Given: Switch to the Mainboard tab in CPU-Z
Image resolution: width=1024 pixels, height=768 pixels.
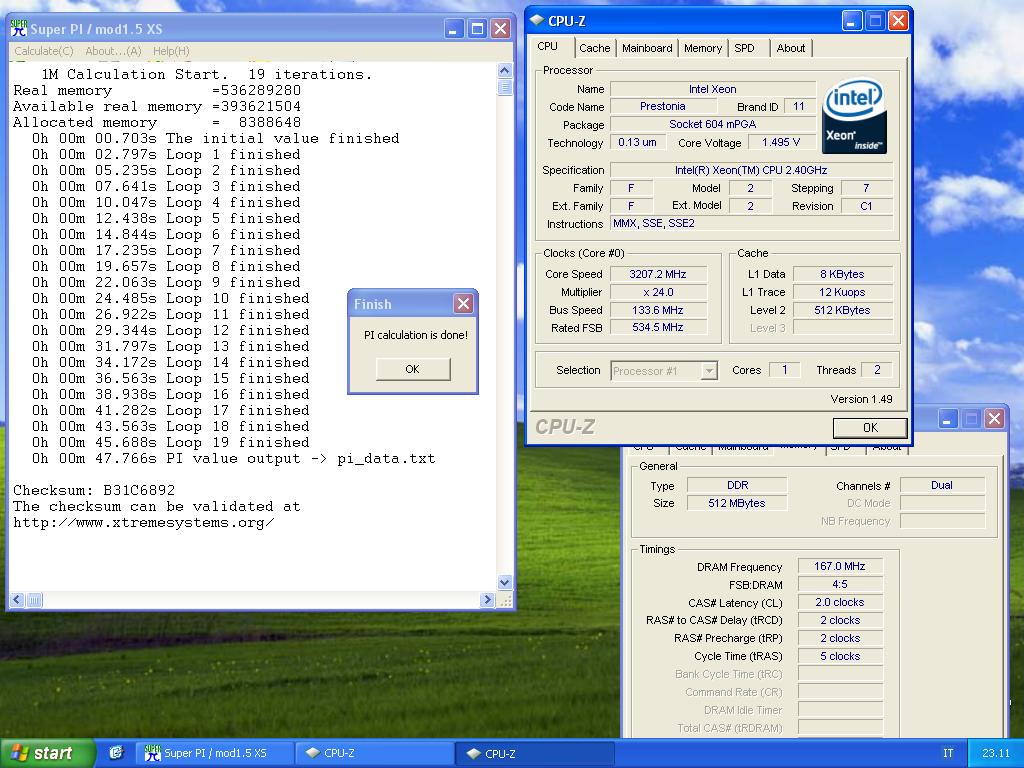Looking at the screenshot, I should click(647, 48).
